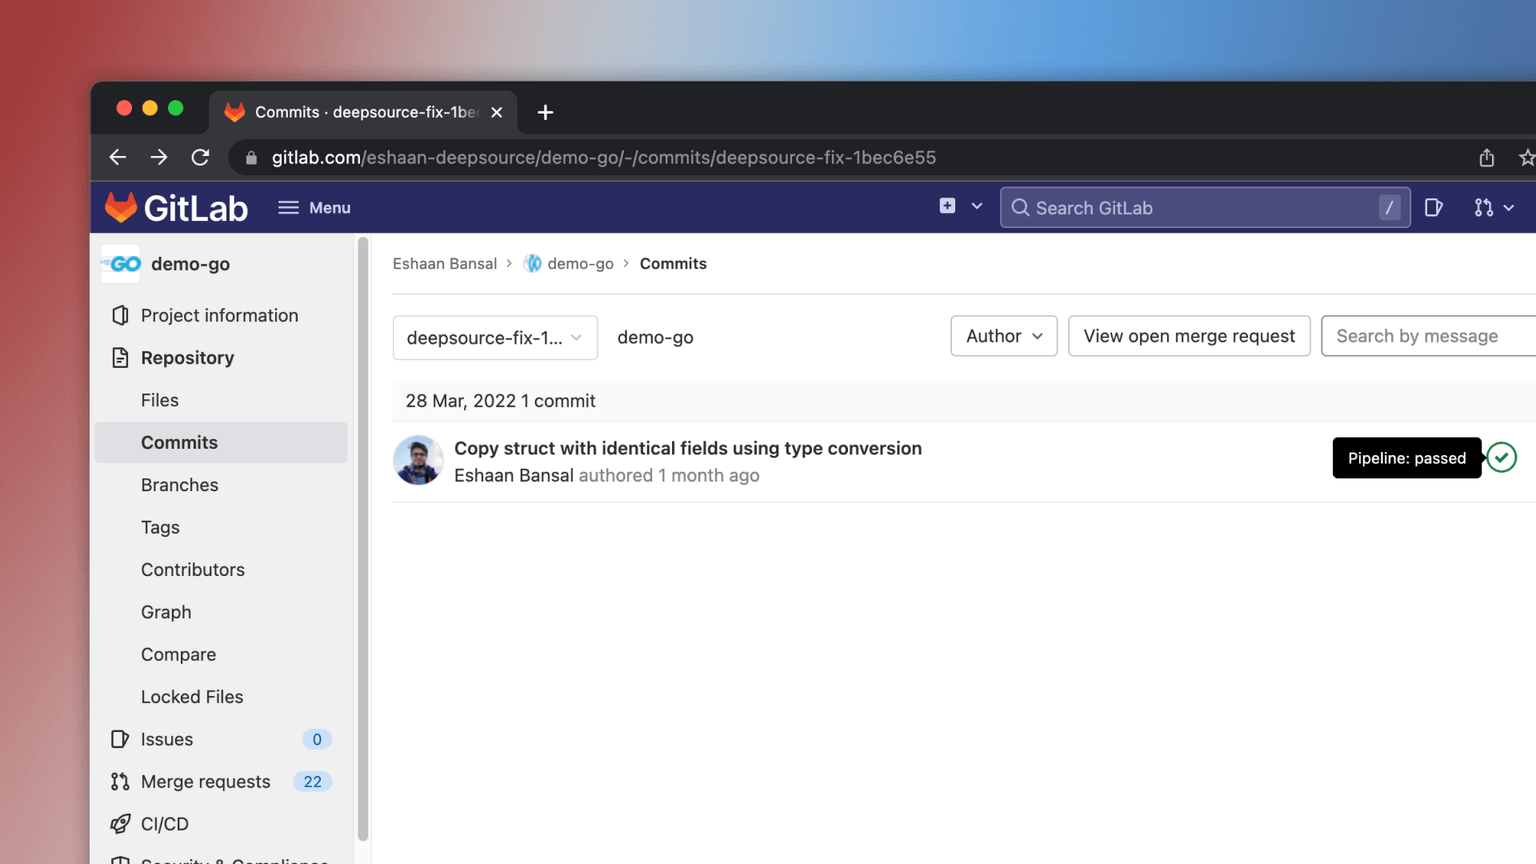Click the Eshaan Bansal breadcrumb

[445, 264]
